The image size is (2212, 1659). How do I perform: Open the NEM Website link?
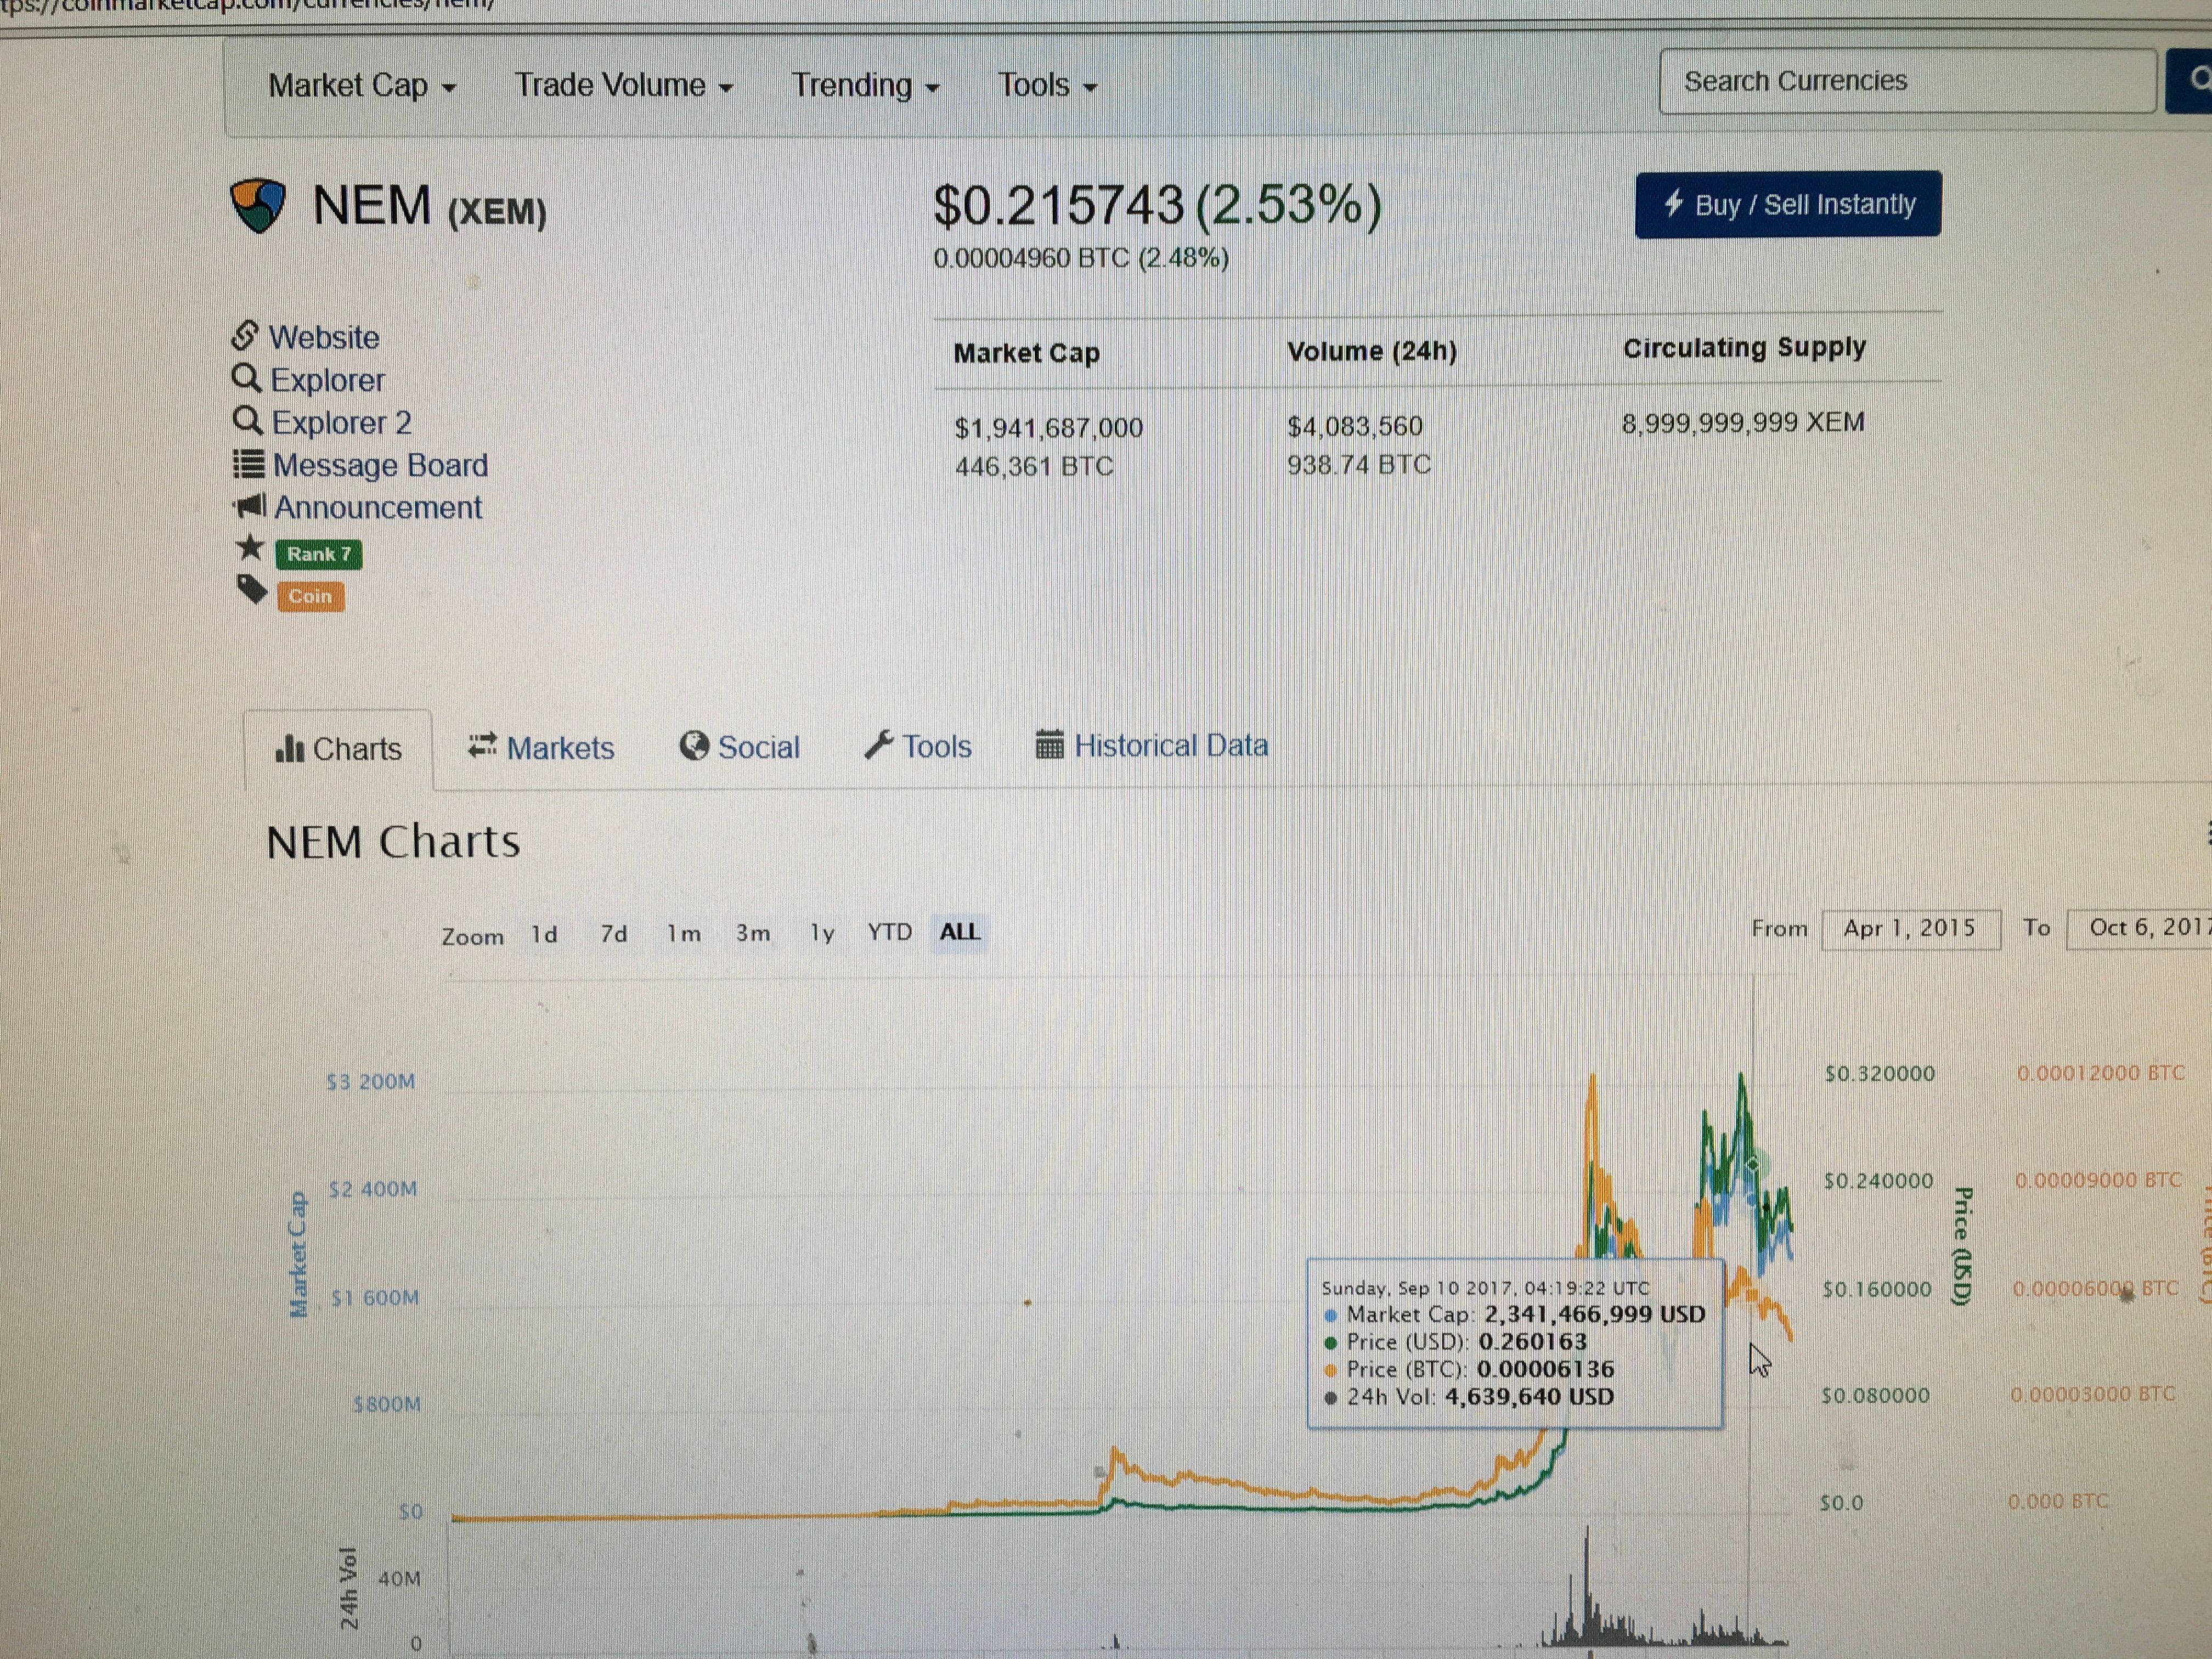tap(324, 338)
